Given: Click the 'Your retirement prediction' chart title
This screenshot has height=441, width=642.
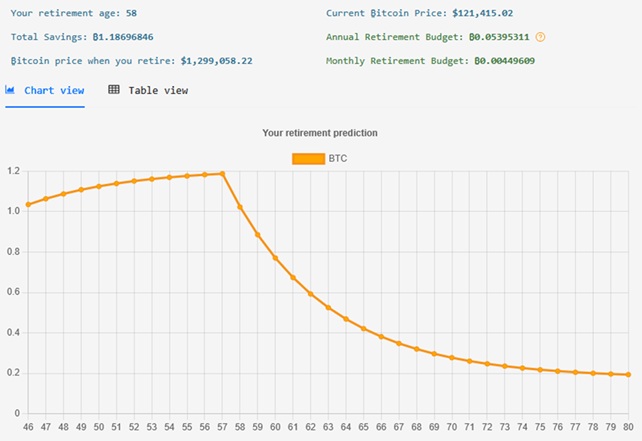Looking at the screenshot, I should point(320,132).
